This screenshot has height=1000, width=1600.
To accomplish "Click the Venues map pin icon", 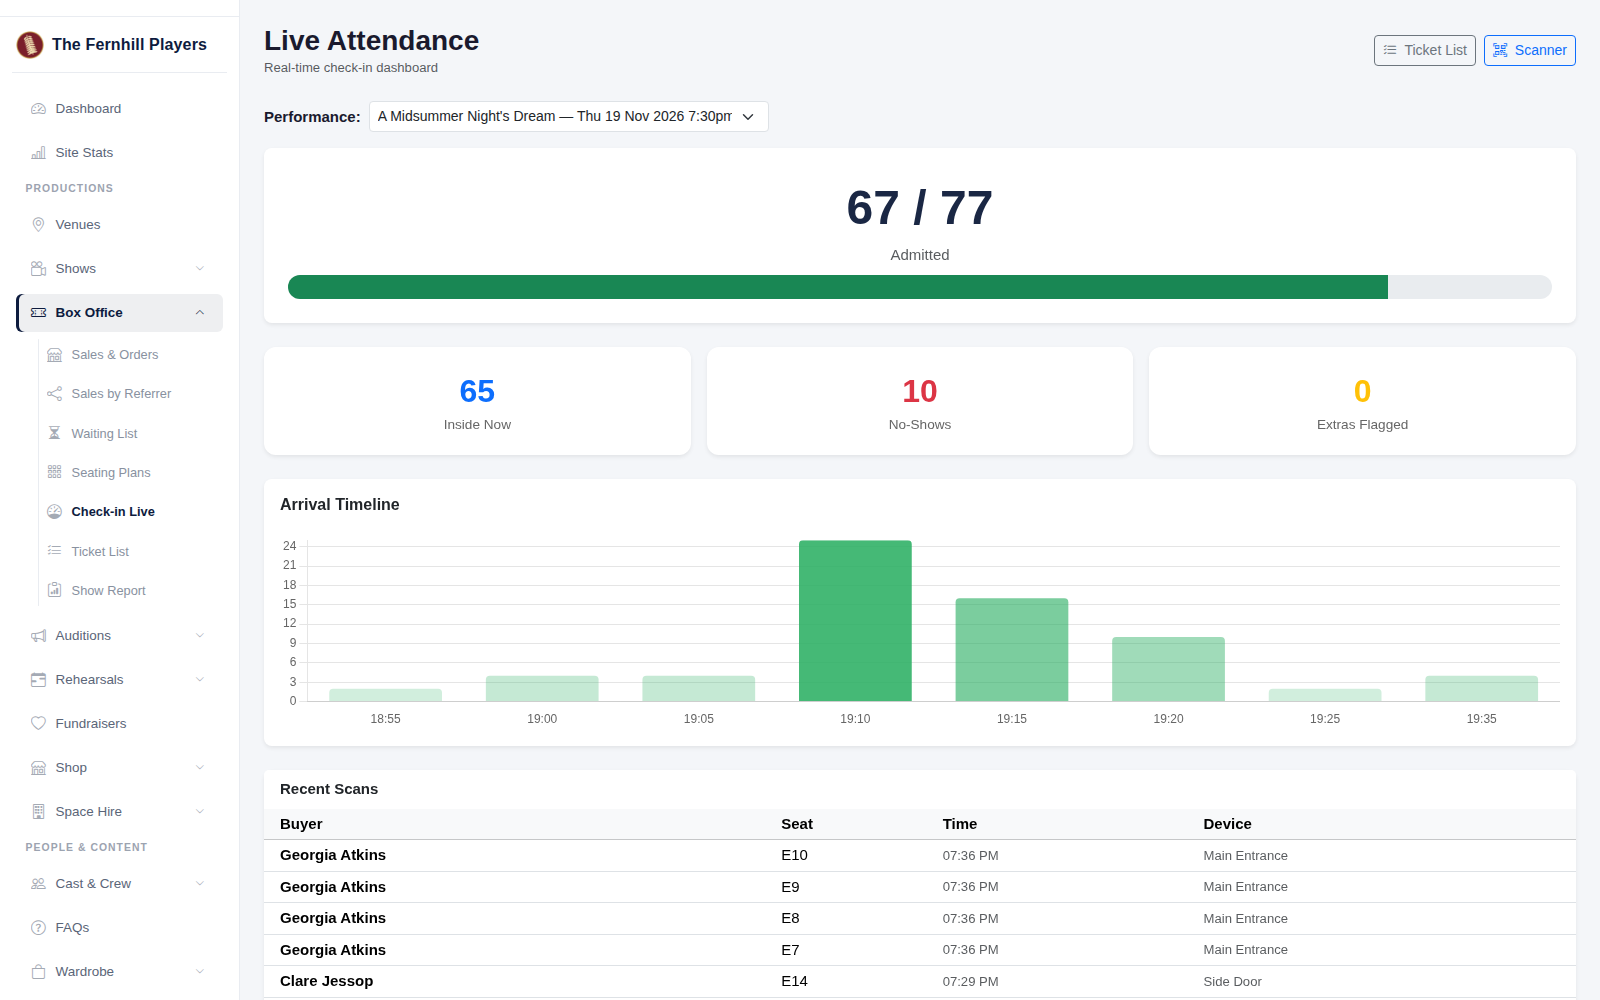I will pos(39,225).
